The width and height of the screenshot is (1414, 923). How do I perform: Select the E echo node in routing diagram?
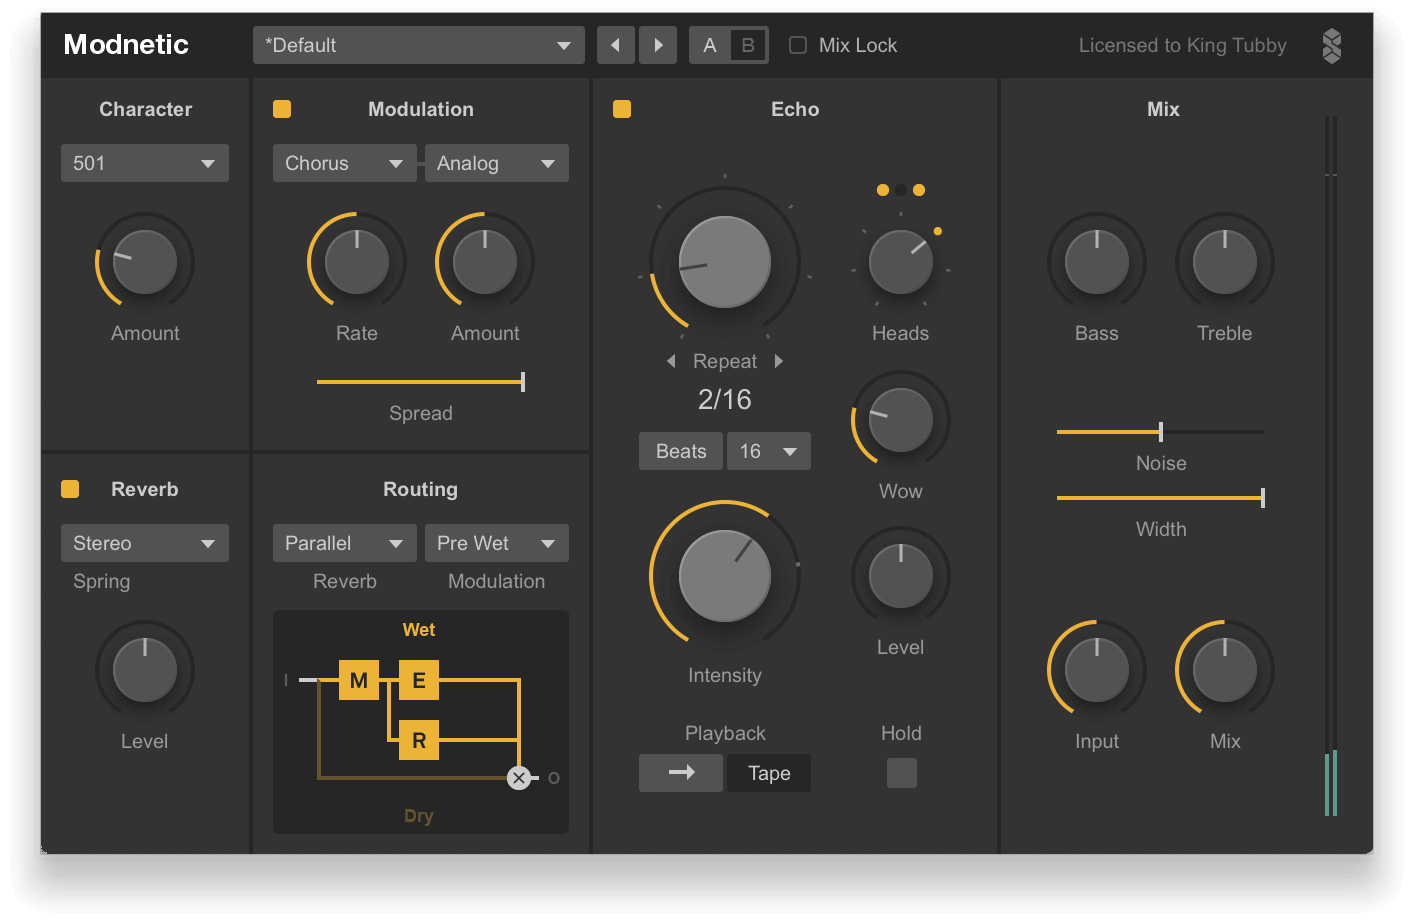pos(419,680)
